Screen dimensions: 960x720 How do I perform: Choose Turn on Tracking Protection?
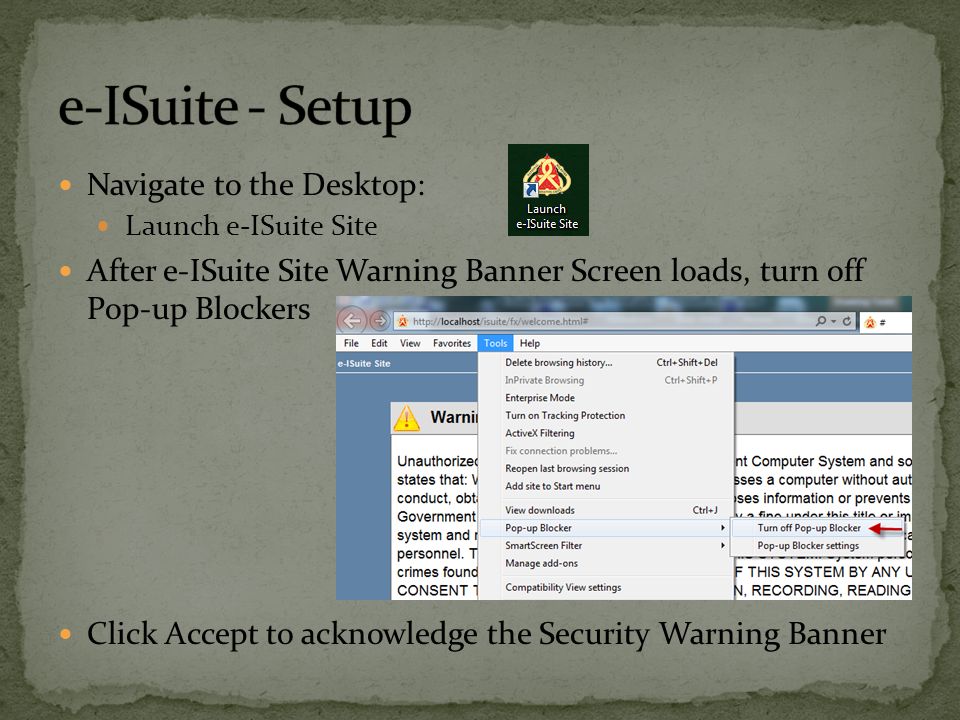click(x=606, y=416)
